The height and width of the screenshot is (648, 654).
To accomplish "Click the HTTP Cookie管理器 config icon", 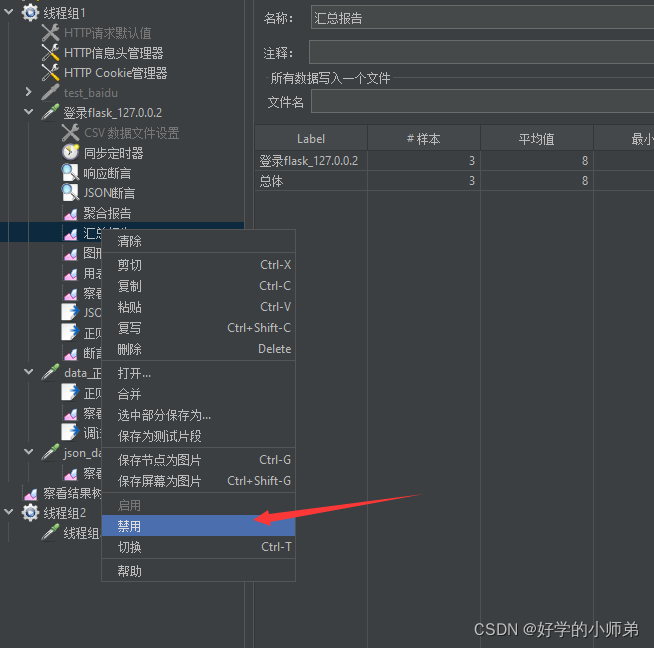I will (50, 73).
